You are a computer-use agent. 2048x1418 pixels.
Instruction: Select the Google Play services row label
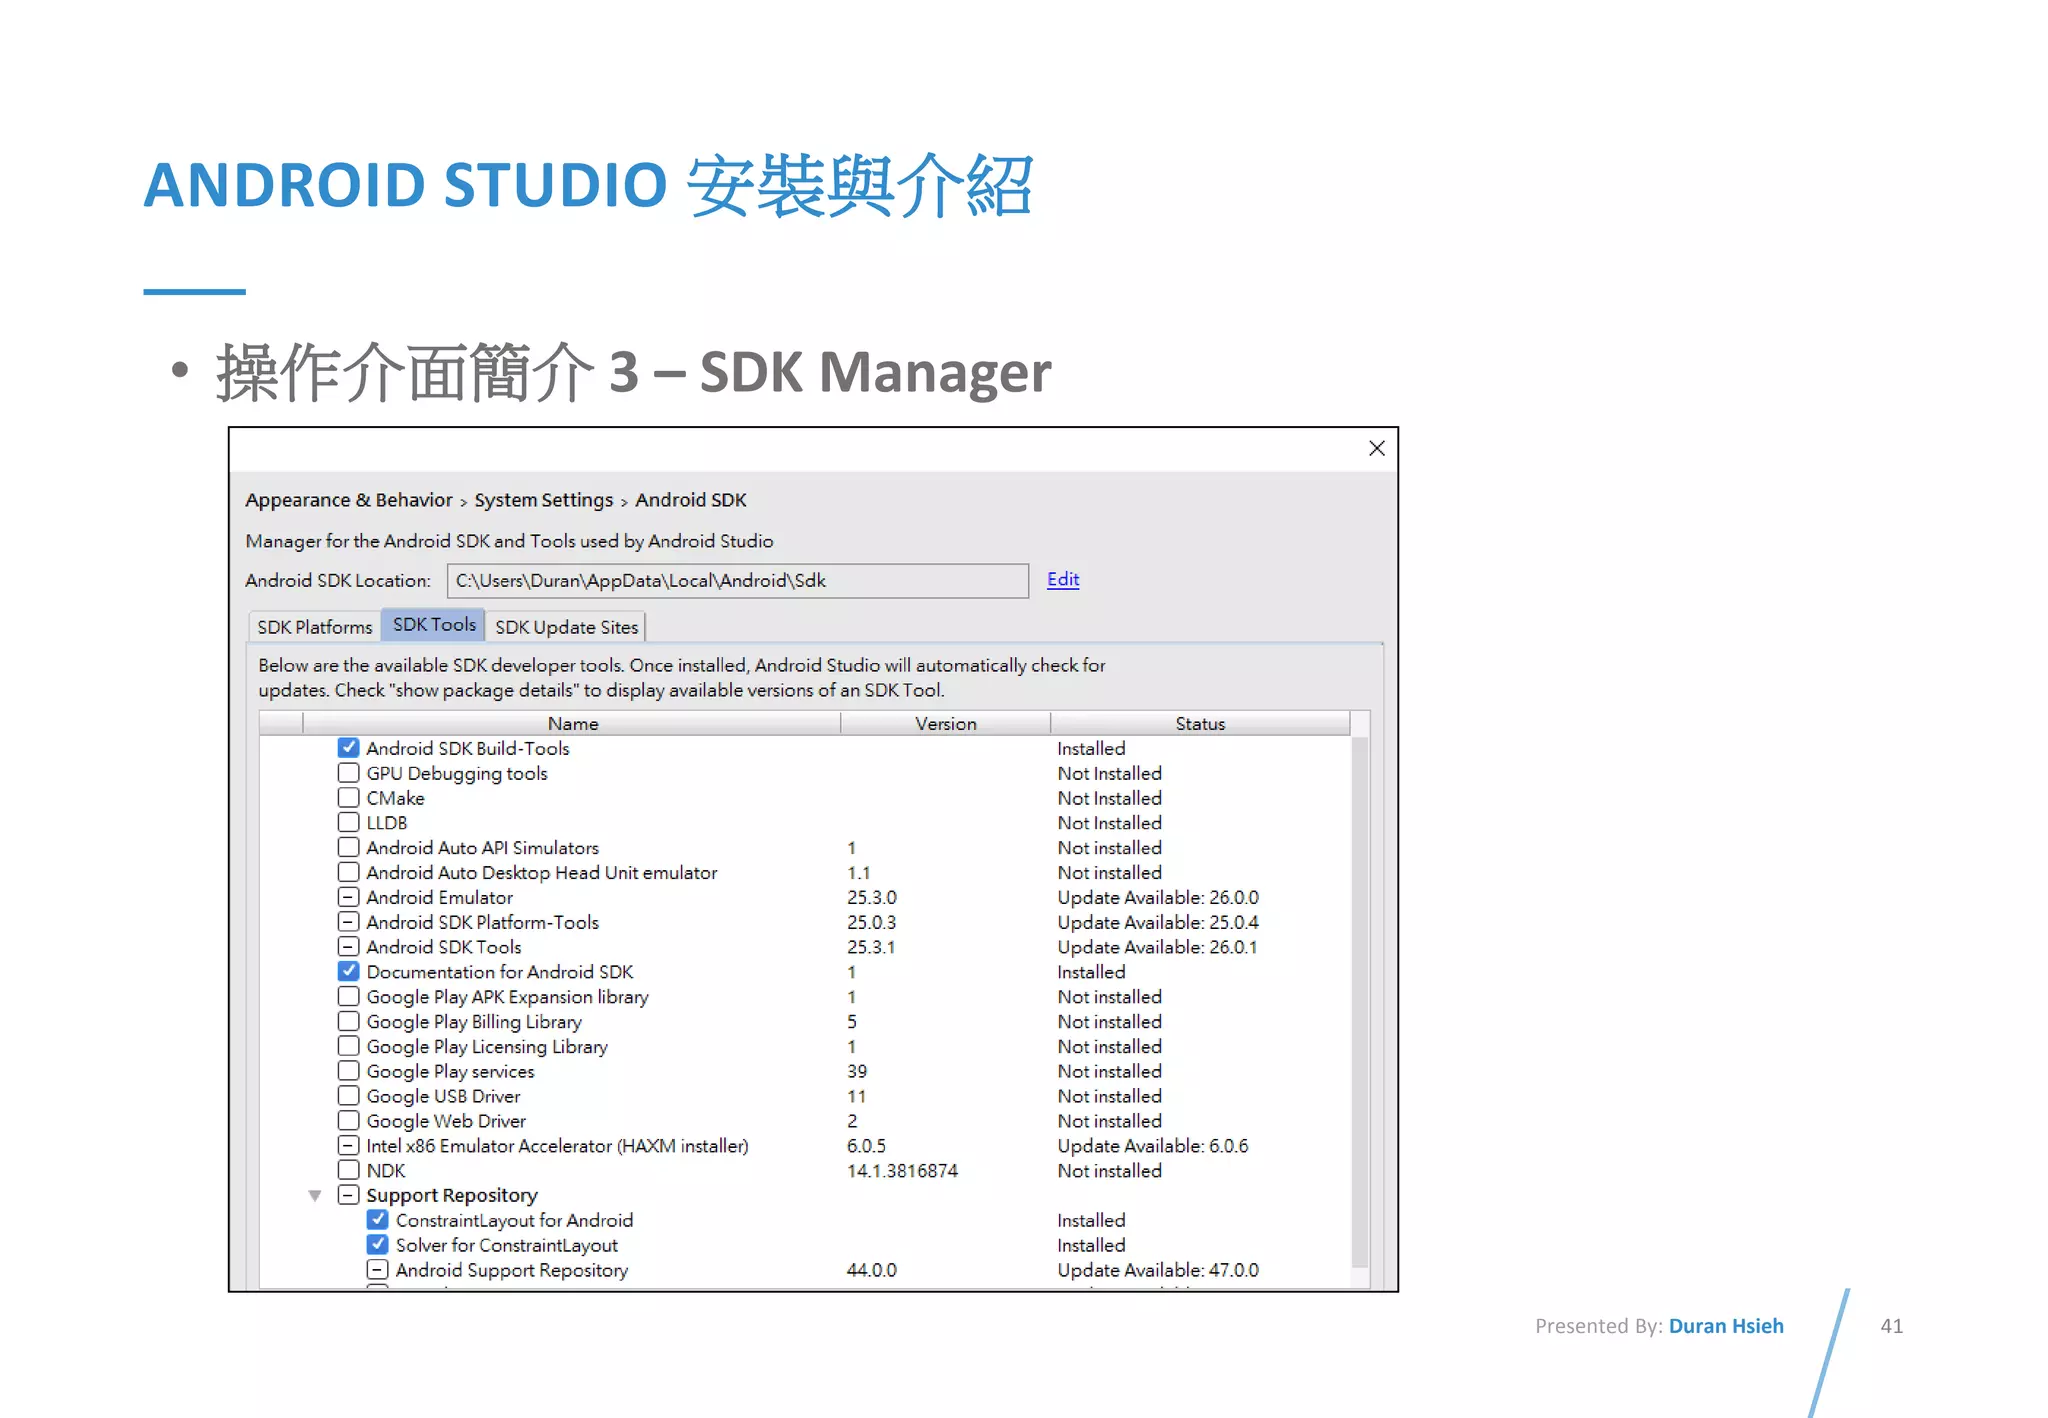coord(450,1071)
